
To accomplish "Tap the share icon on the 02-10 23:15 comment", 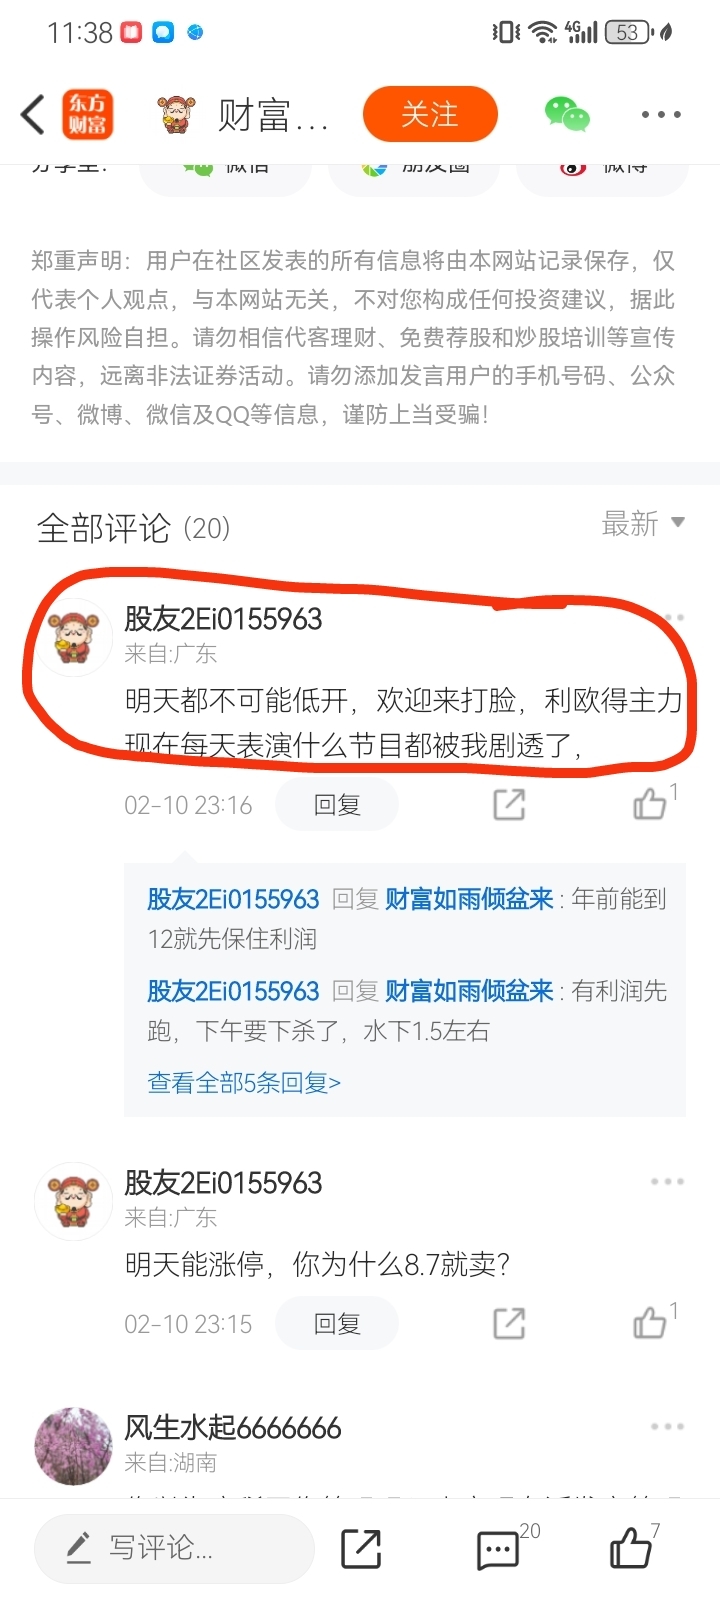I will click(x=509, y=1324).
